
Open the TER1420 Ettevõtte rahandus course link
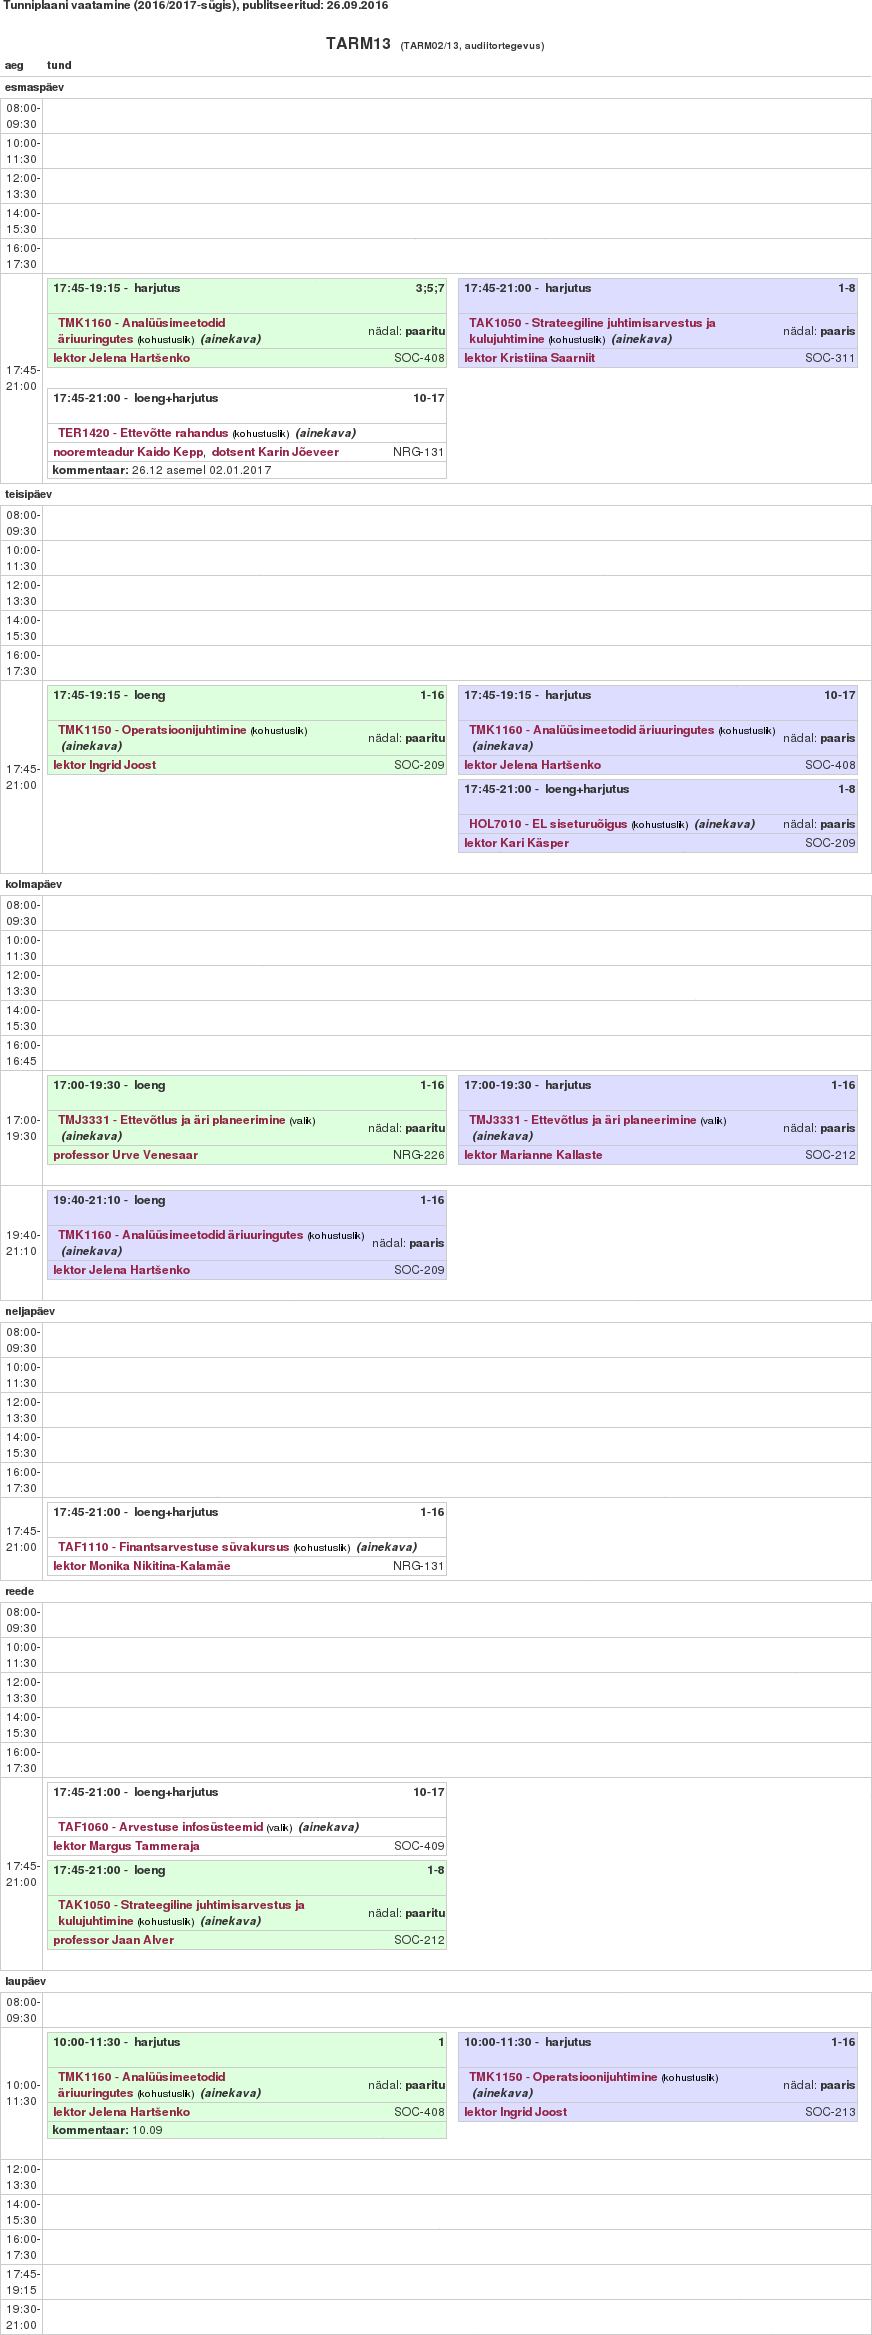coord(143,433)
